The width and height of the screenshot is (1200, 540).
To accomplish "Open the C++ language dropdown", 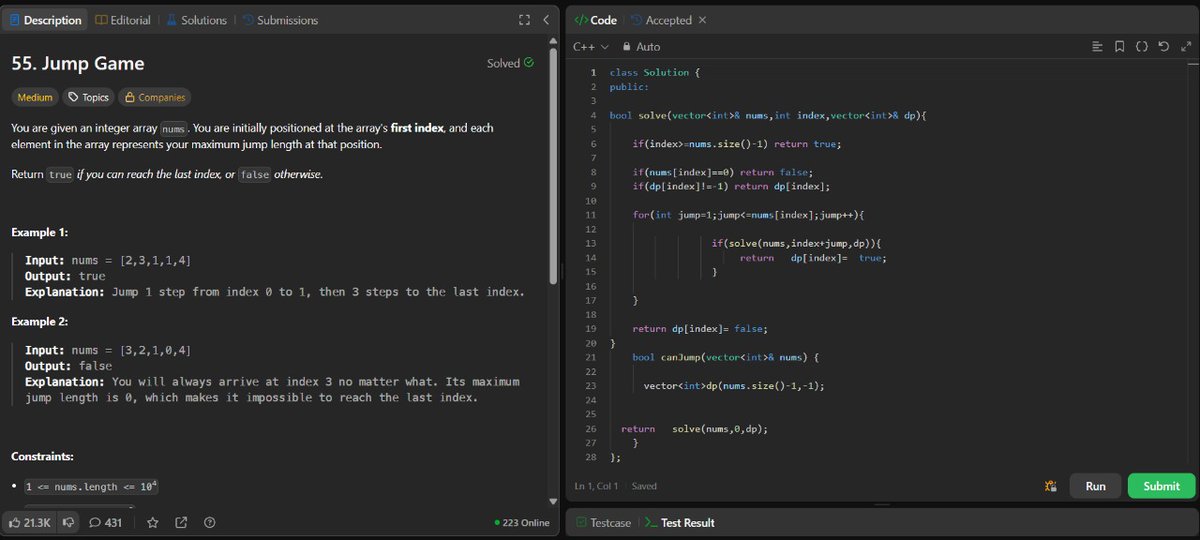I will pyautogui.click(x=591, y=47).
